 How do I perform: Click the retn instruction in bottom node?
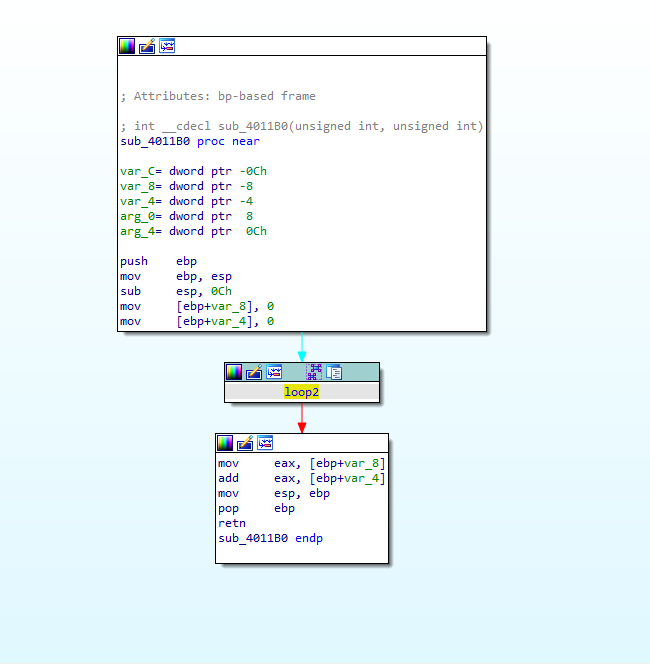point(231,523)
